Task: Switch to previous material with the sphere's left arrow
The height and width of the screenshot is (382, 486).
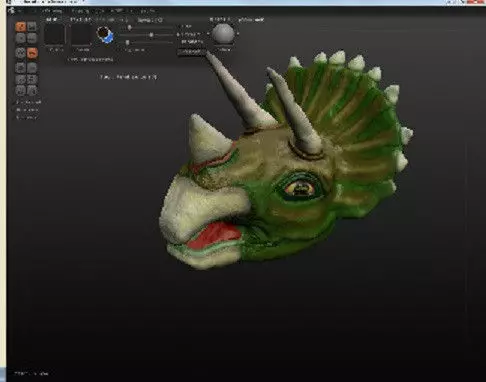Action: 209,34
